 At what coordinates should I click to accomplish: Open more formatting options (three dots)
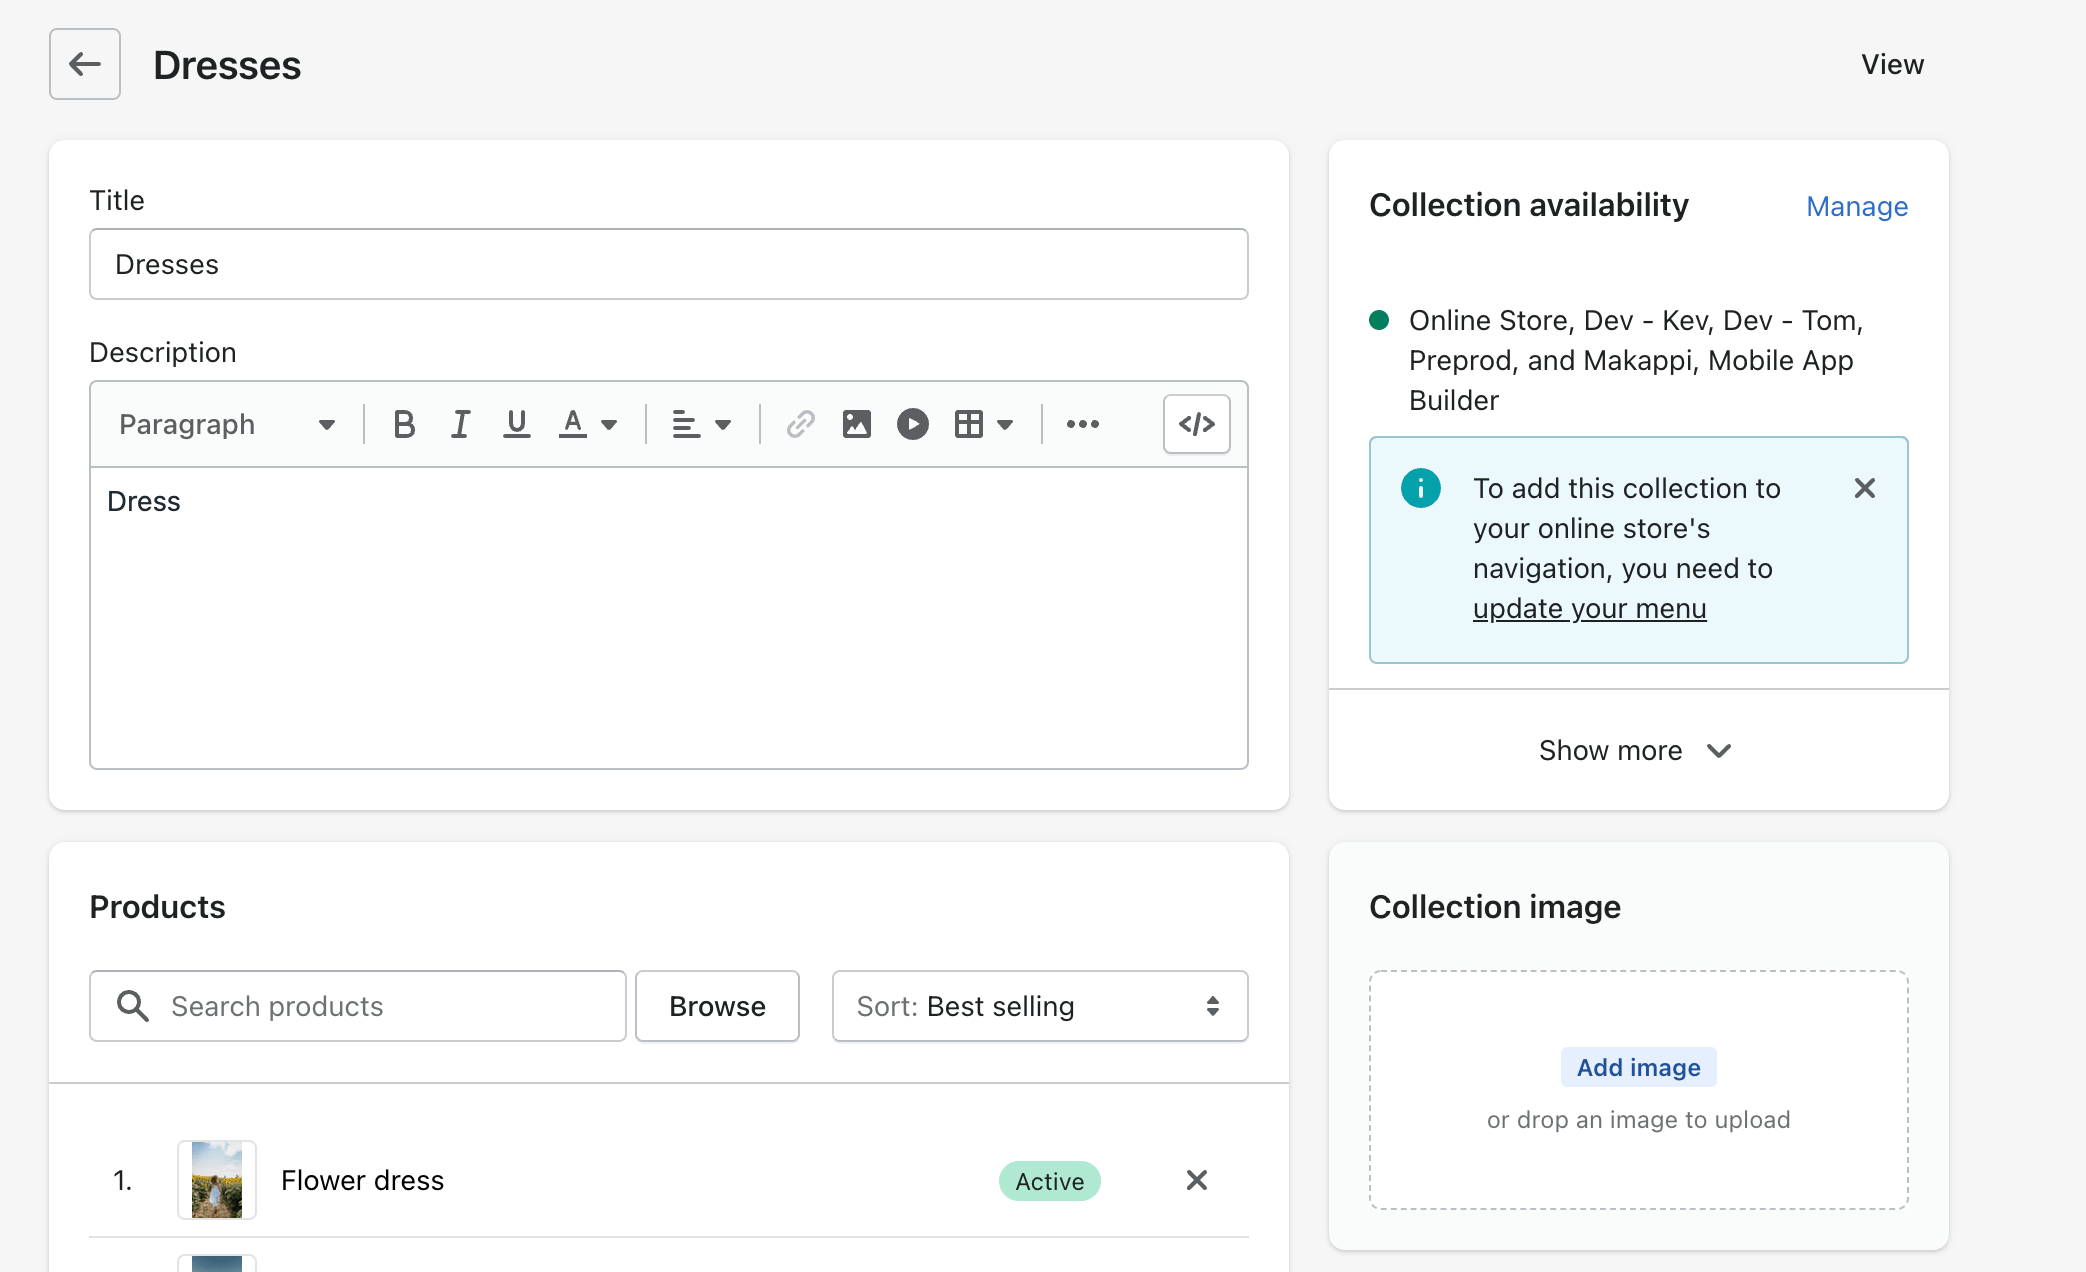pos(1082,424)
